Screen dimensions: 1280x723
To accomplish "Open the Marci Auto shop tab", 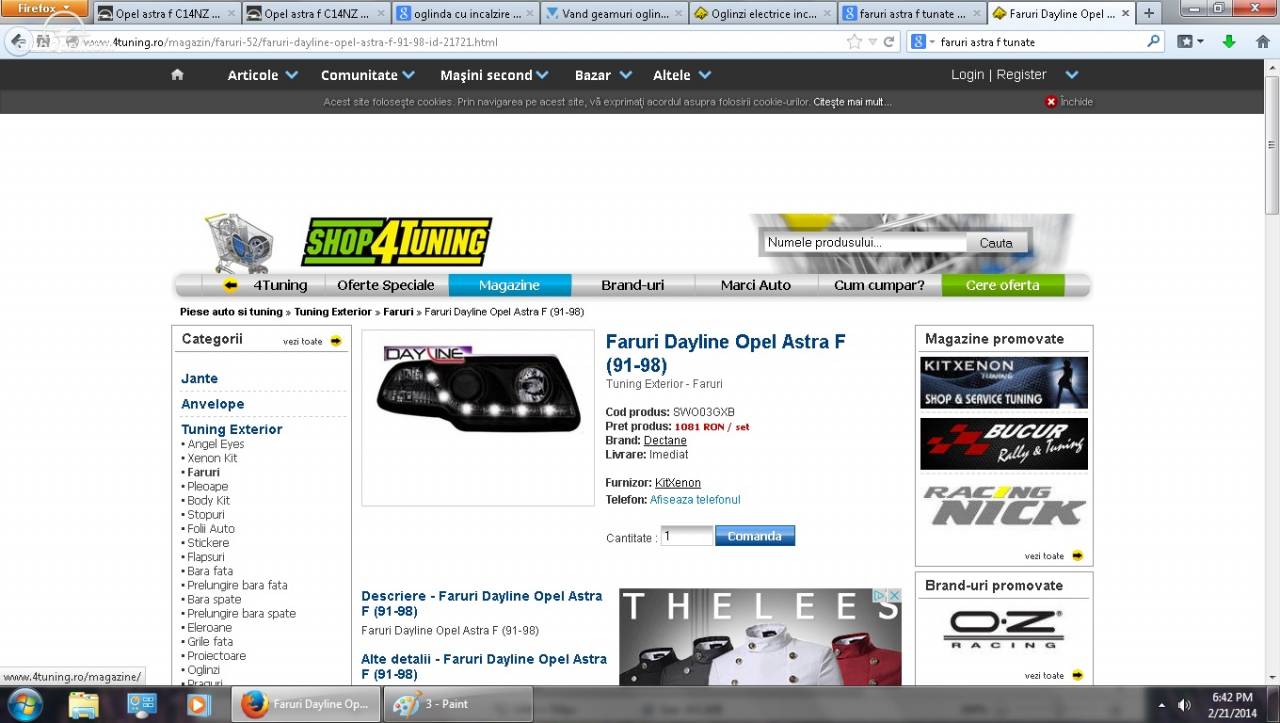I will click(756, 285).
